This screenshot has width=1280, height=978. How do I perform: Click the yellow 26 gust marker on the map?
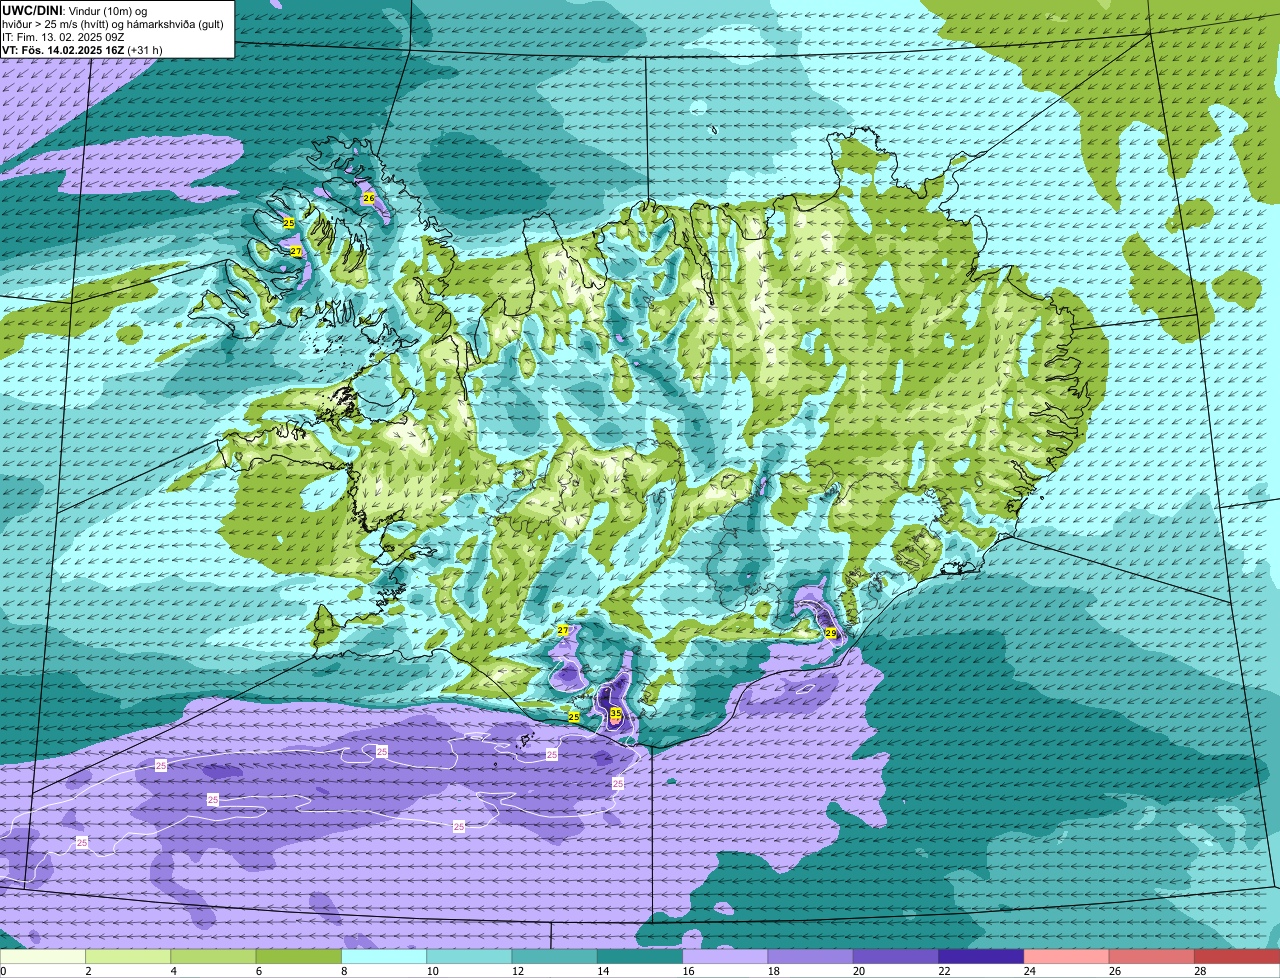click(368, 198)
